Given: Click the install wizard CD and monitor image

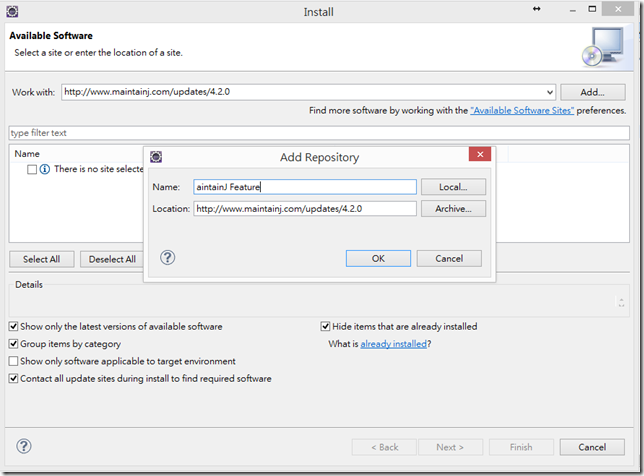Looking at the screenshot, I should 604,46.
